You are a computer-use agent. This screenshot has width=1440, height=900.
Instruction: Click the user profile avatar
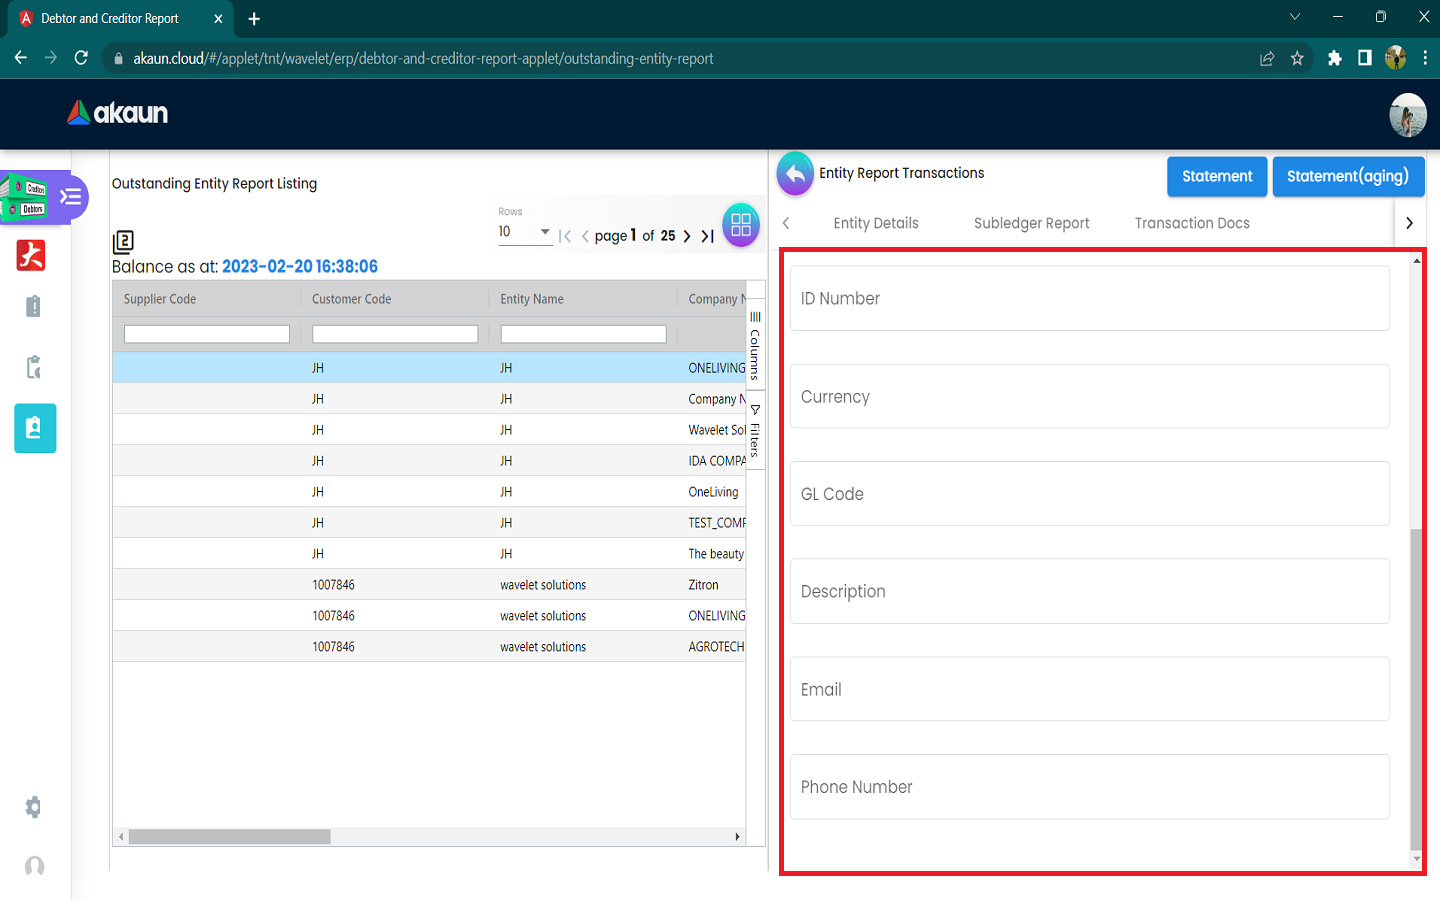tap(1407, 115)
